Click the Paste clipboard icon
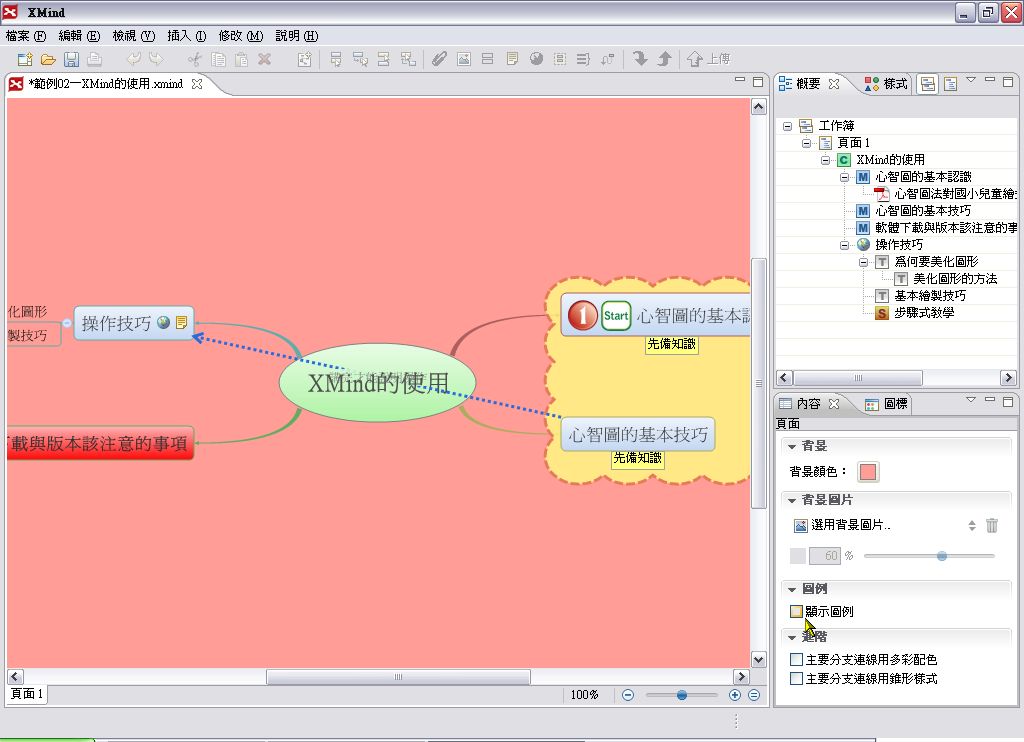The height and width of the screenshot is (742, 1024). pos(241,59)
